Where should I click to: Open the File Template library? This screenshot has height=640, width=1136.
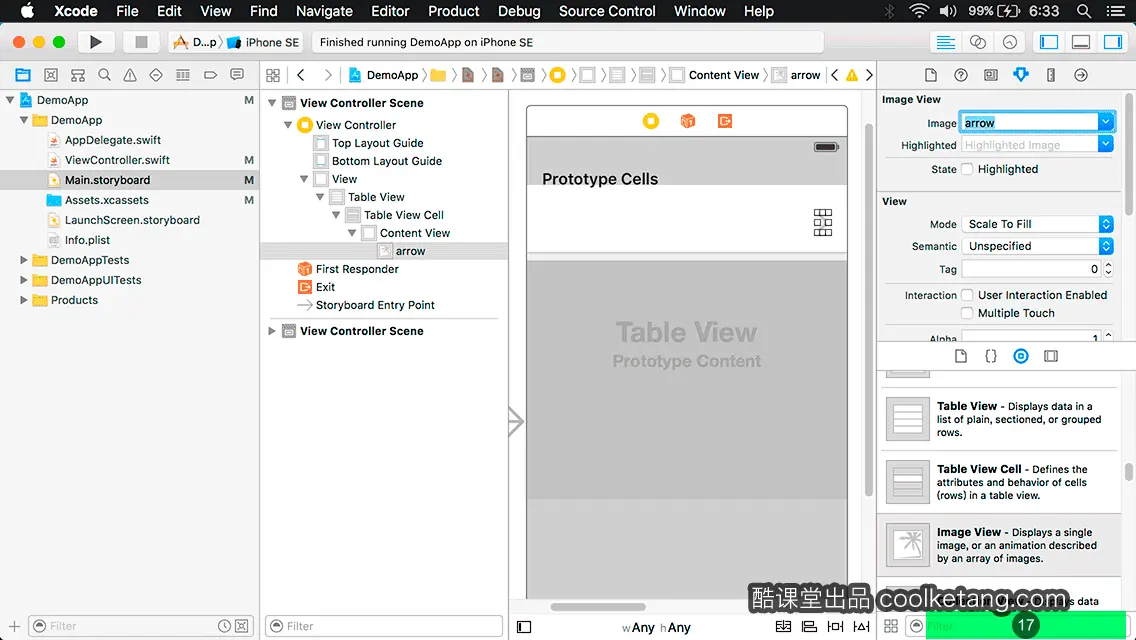961,356
